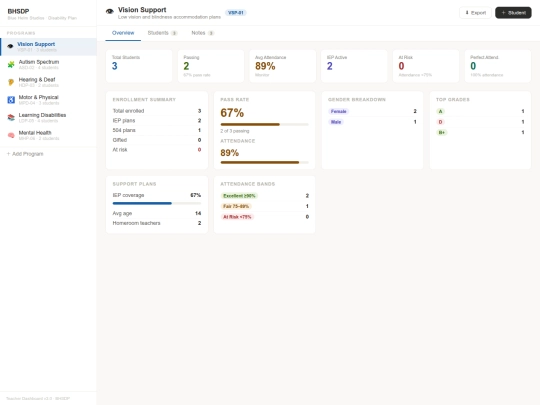Click the At Risk stat card
This screenshot has height=405, width=540.
[x=426, y=66]
